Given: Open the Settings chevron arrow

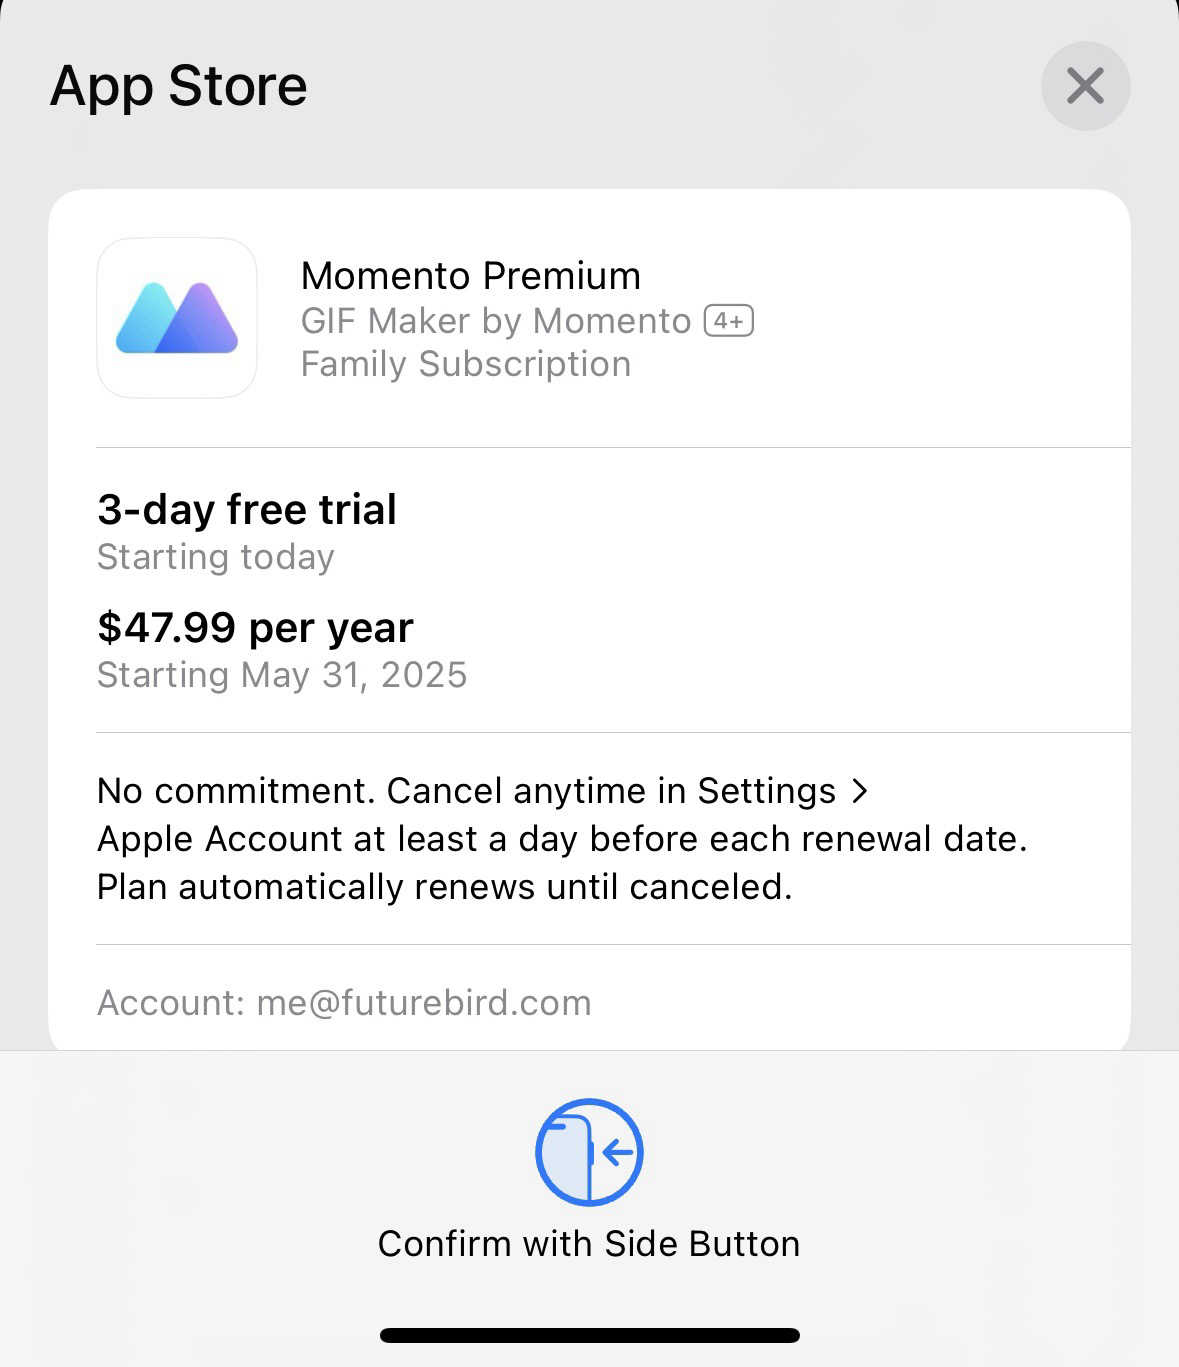Looking at the screenshot, I should pyautogui.click(x=859, y=791).
